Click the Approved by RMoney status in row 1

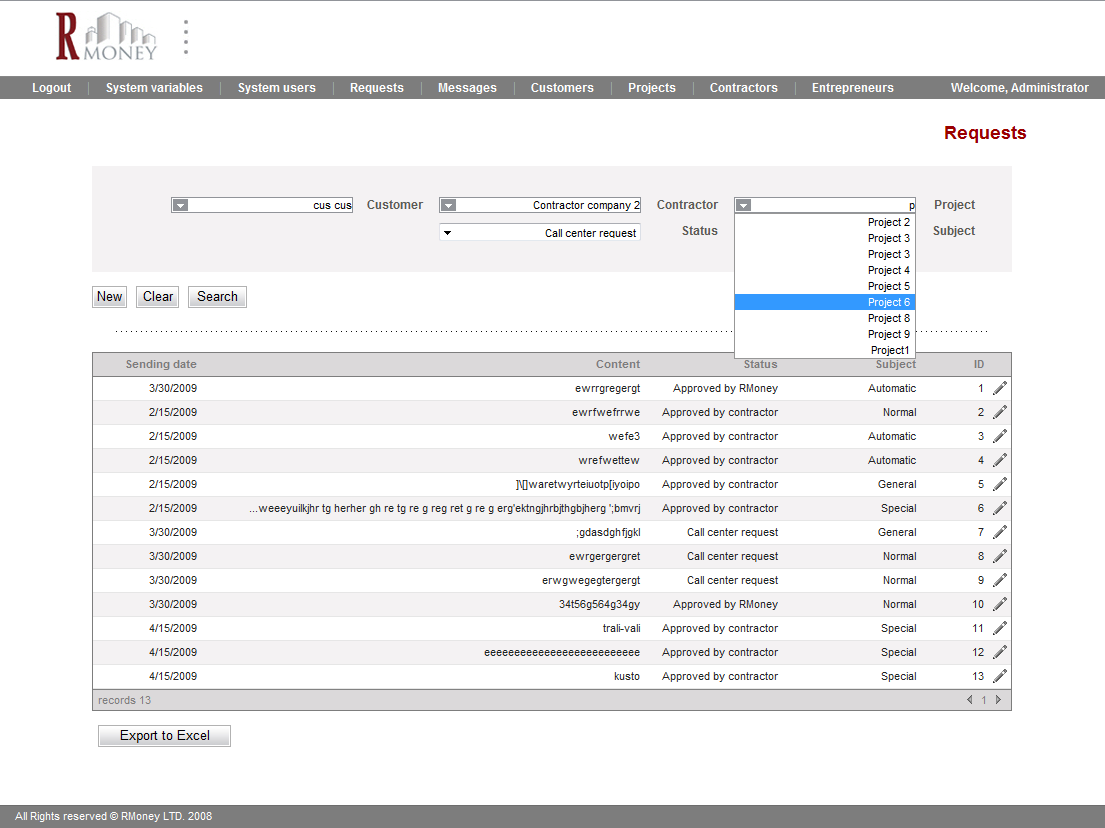725,388
